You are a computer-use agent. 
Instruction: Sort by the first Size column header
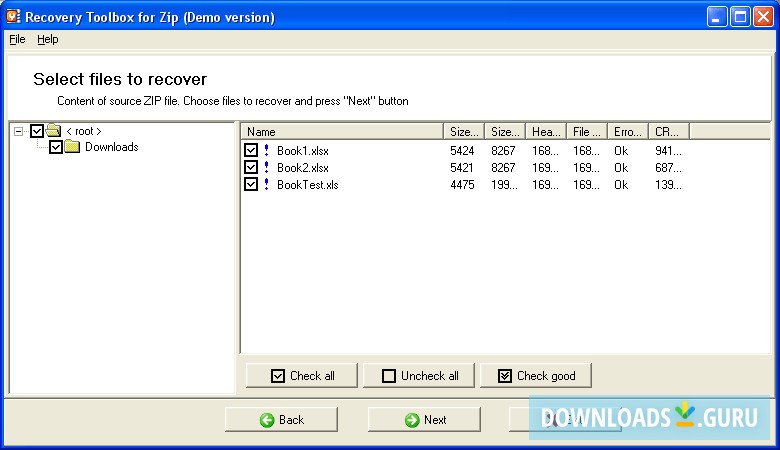click(464, 132)
